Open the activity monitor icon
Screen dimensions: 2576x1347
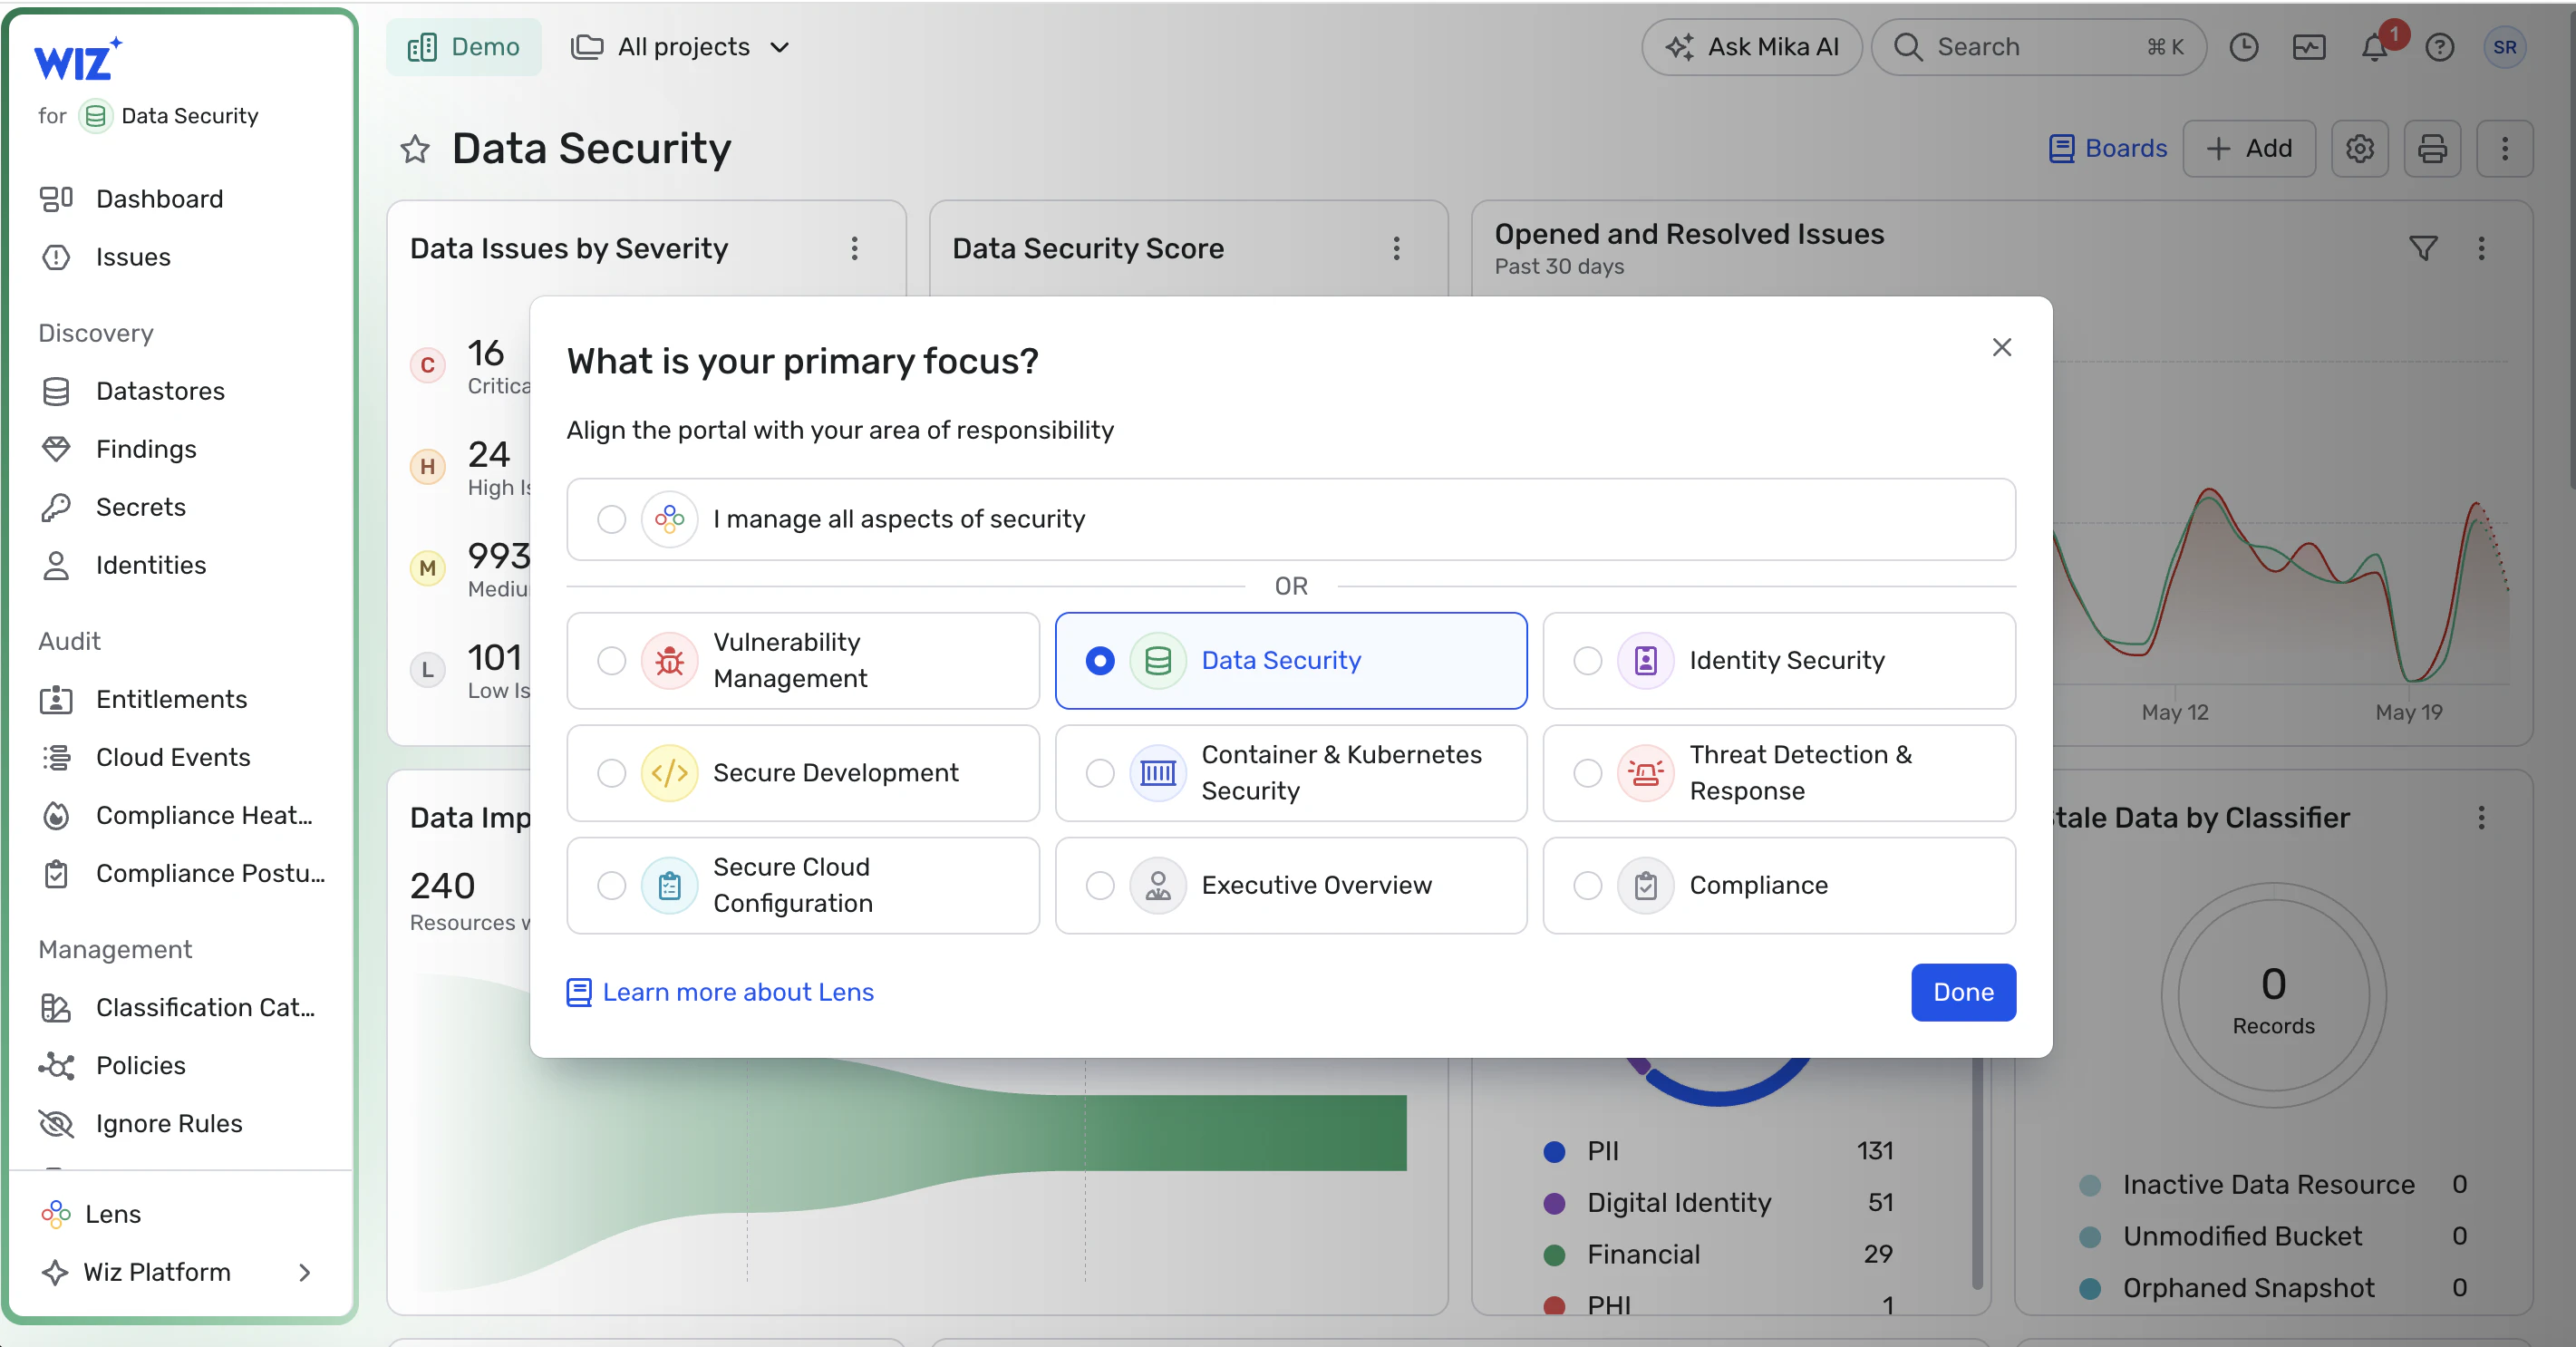click(x=2309, y=47)
